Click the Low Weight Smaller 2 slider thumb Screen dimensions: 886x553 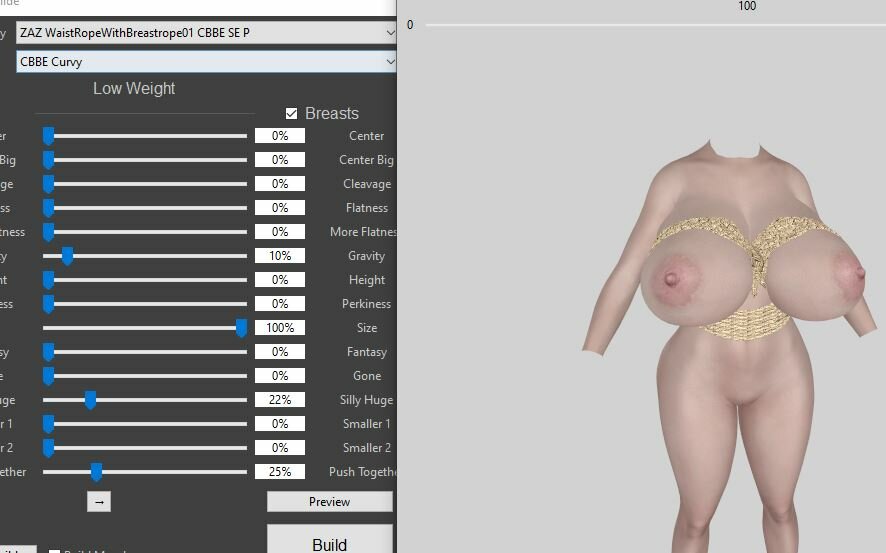[49, 448]
